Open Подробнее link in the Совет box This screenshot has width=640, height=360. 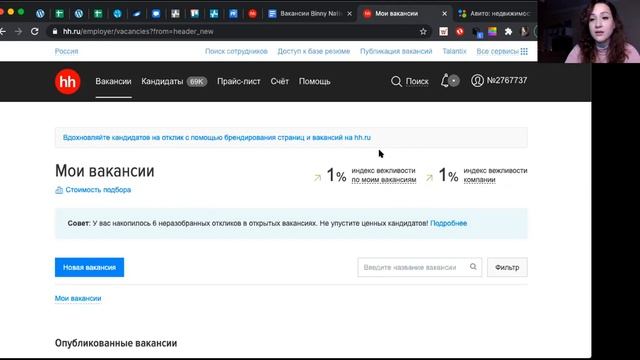tap(449, 223)
